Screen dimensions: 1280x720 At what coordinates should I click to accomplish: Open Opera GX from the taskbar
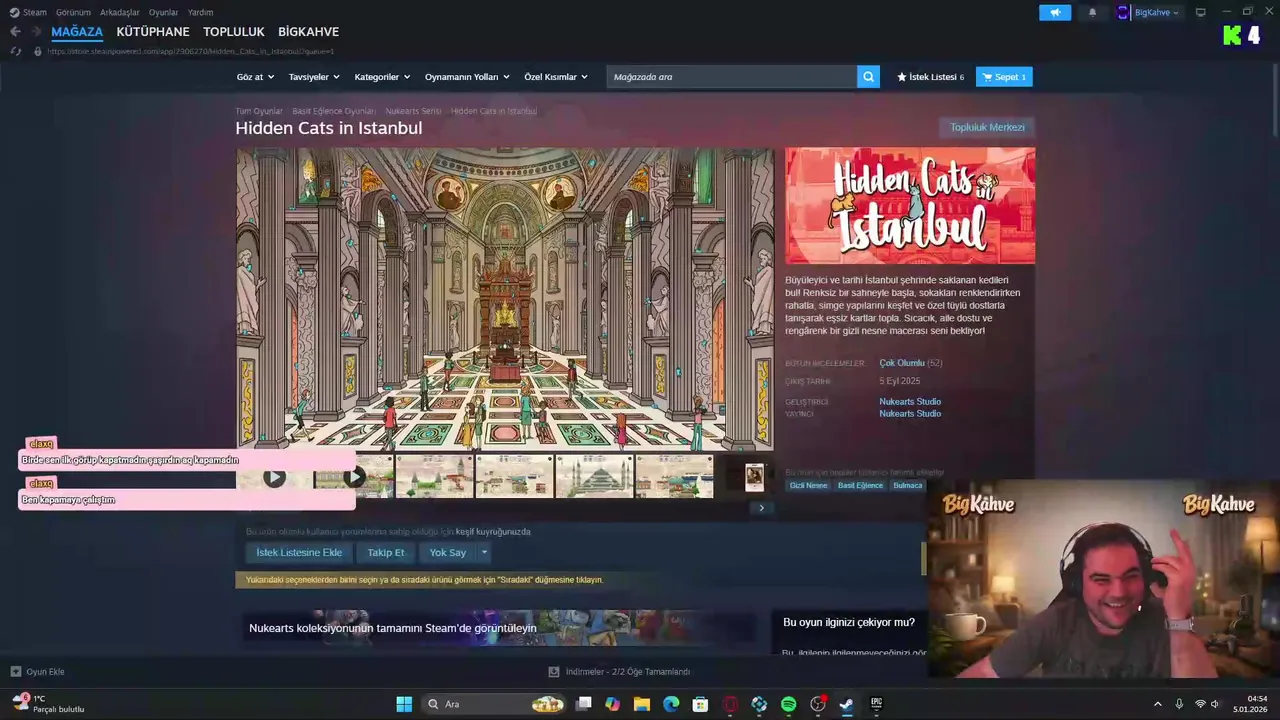pos(730,704)
